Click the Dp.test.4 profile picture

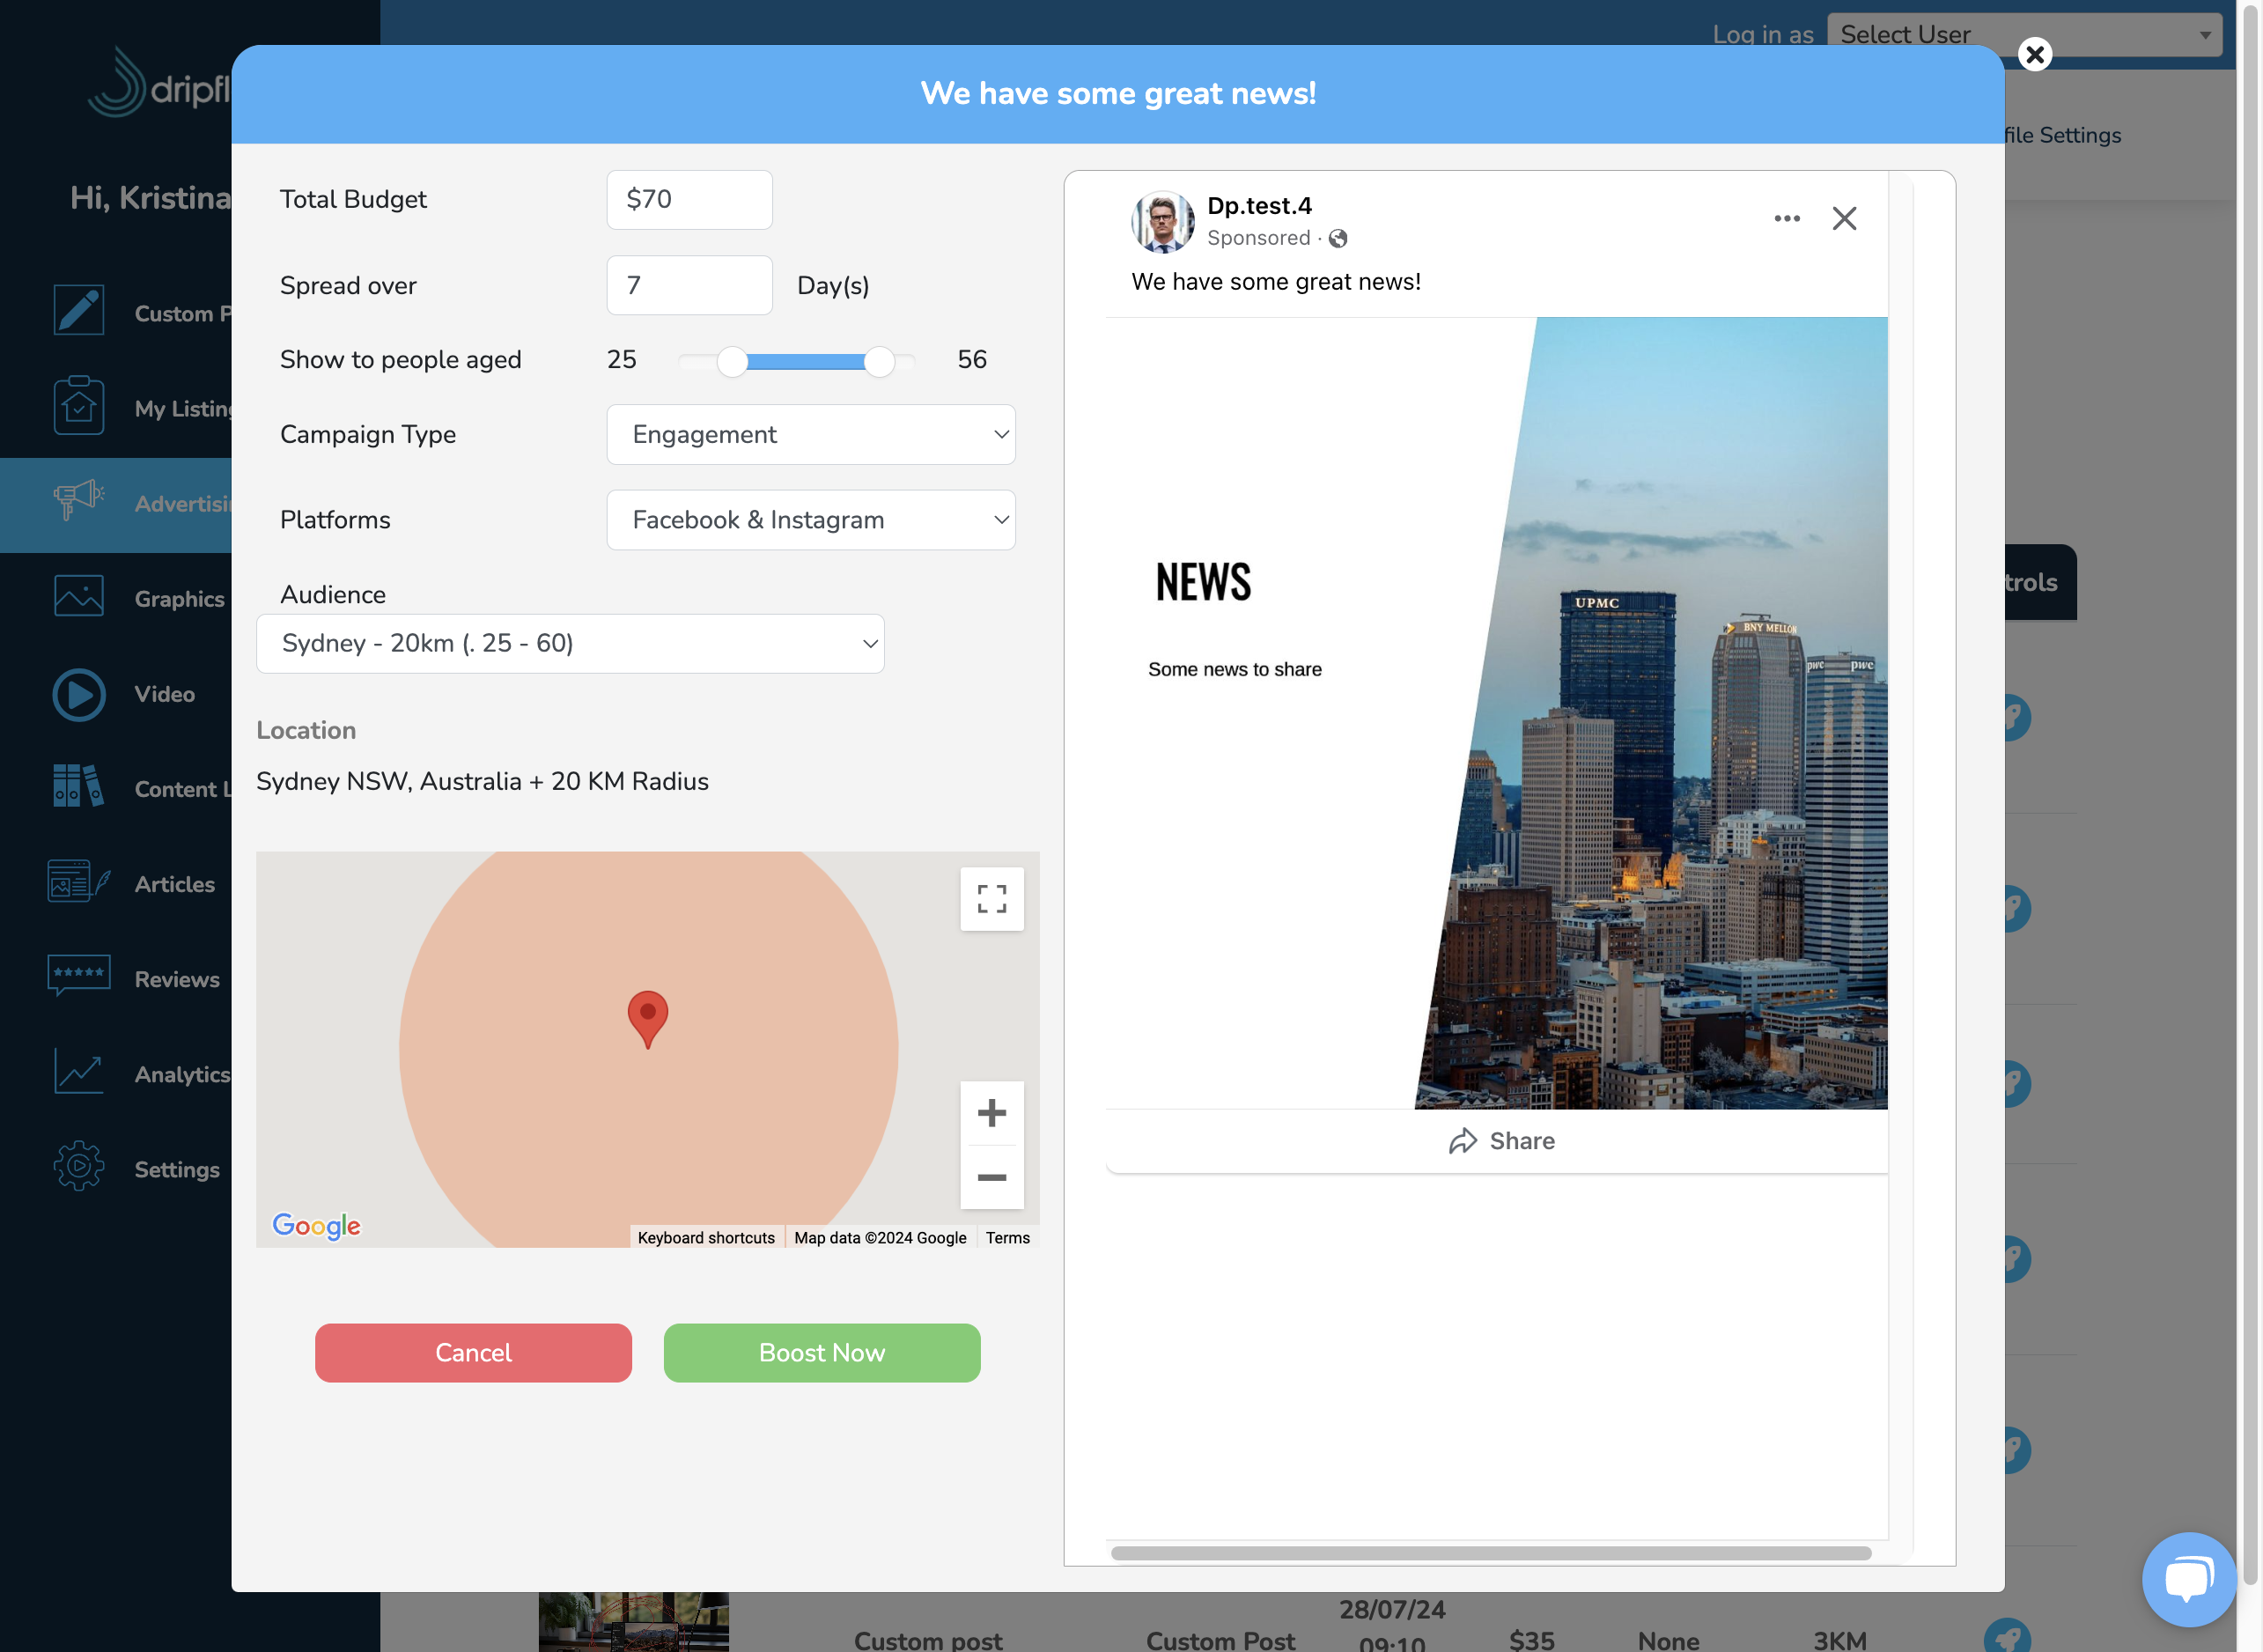pyautogui.click(x=1162, y=221)
